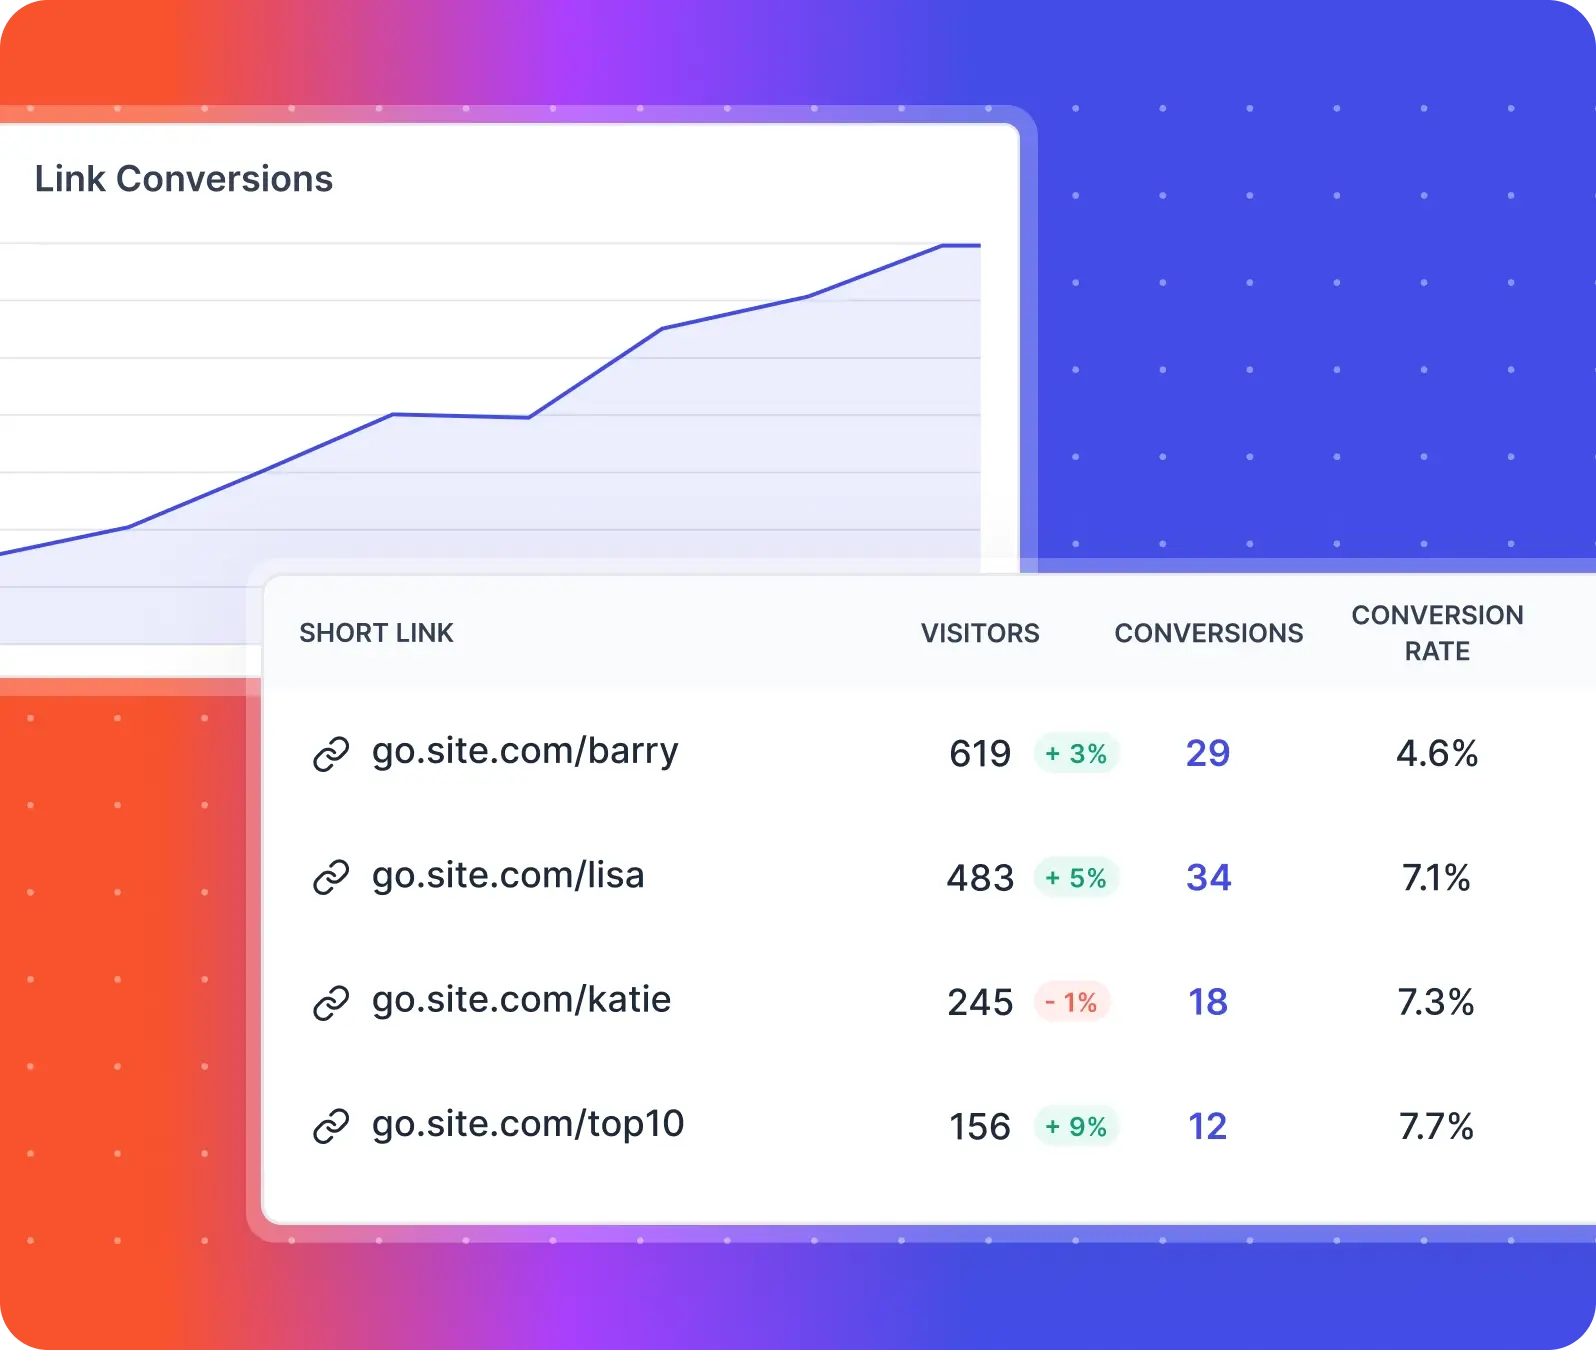Click the +5% visitor change badge
The width and height of the screenshot is (1596, 1350).
1076,878
